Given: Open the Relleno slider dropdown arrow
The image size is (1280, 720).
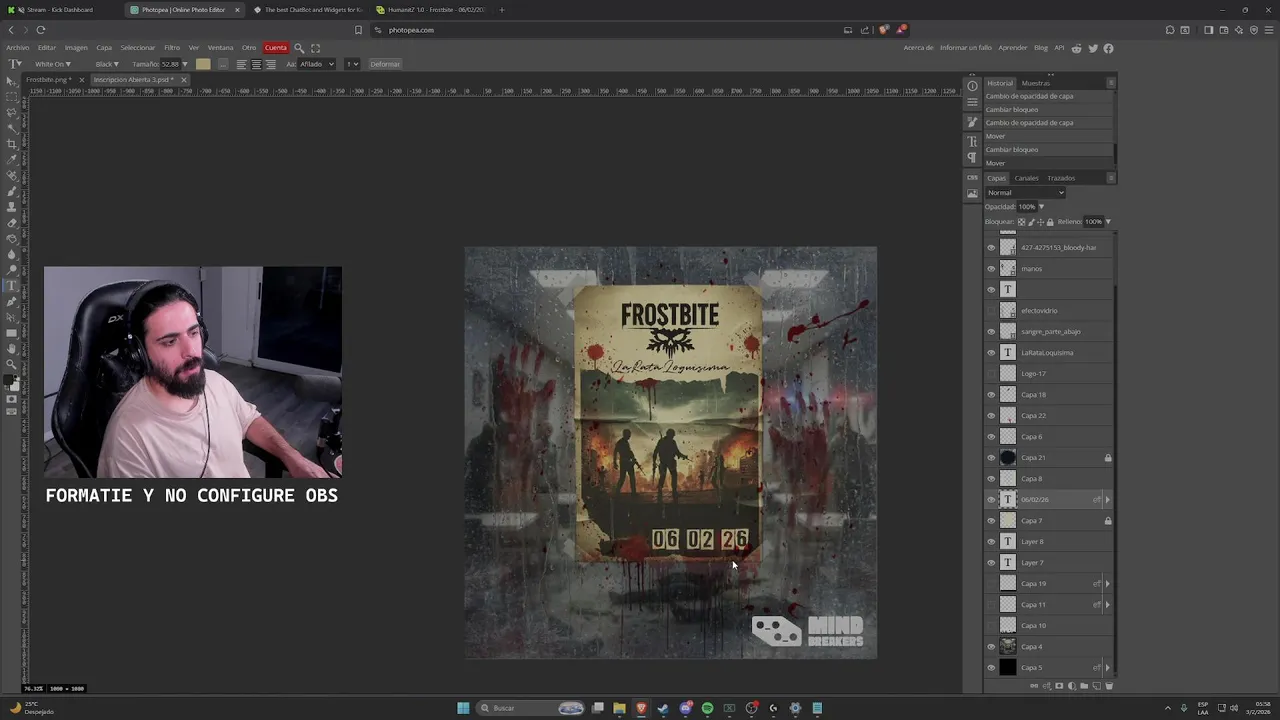Looking at the screenshot, I should click(1108, 222).
